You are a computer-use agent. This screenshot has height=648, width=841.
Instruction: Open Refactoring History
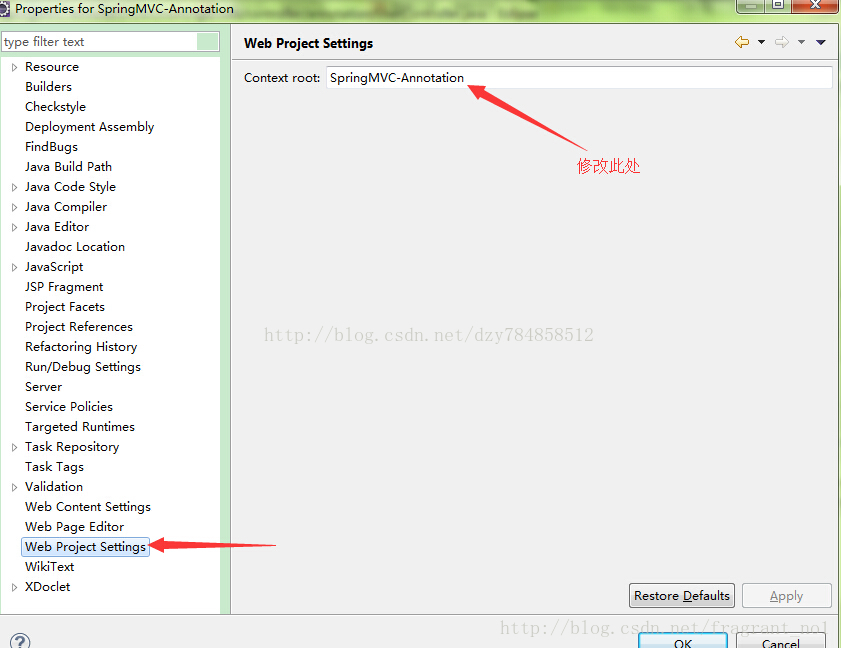[81, 347]
